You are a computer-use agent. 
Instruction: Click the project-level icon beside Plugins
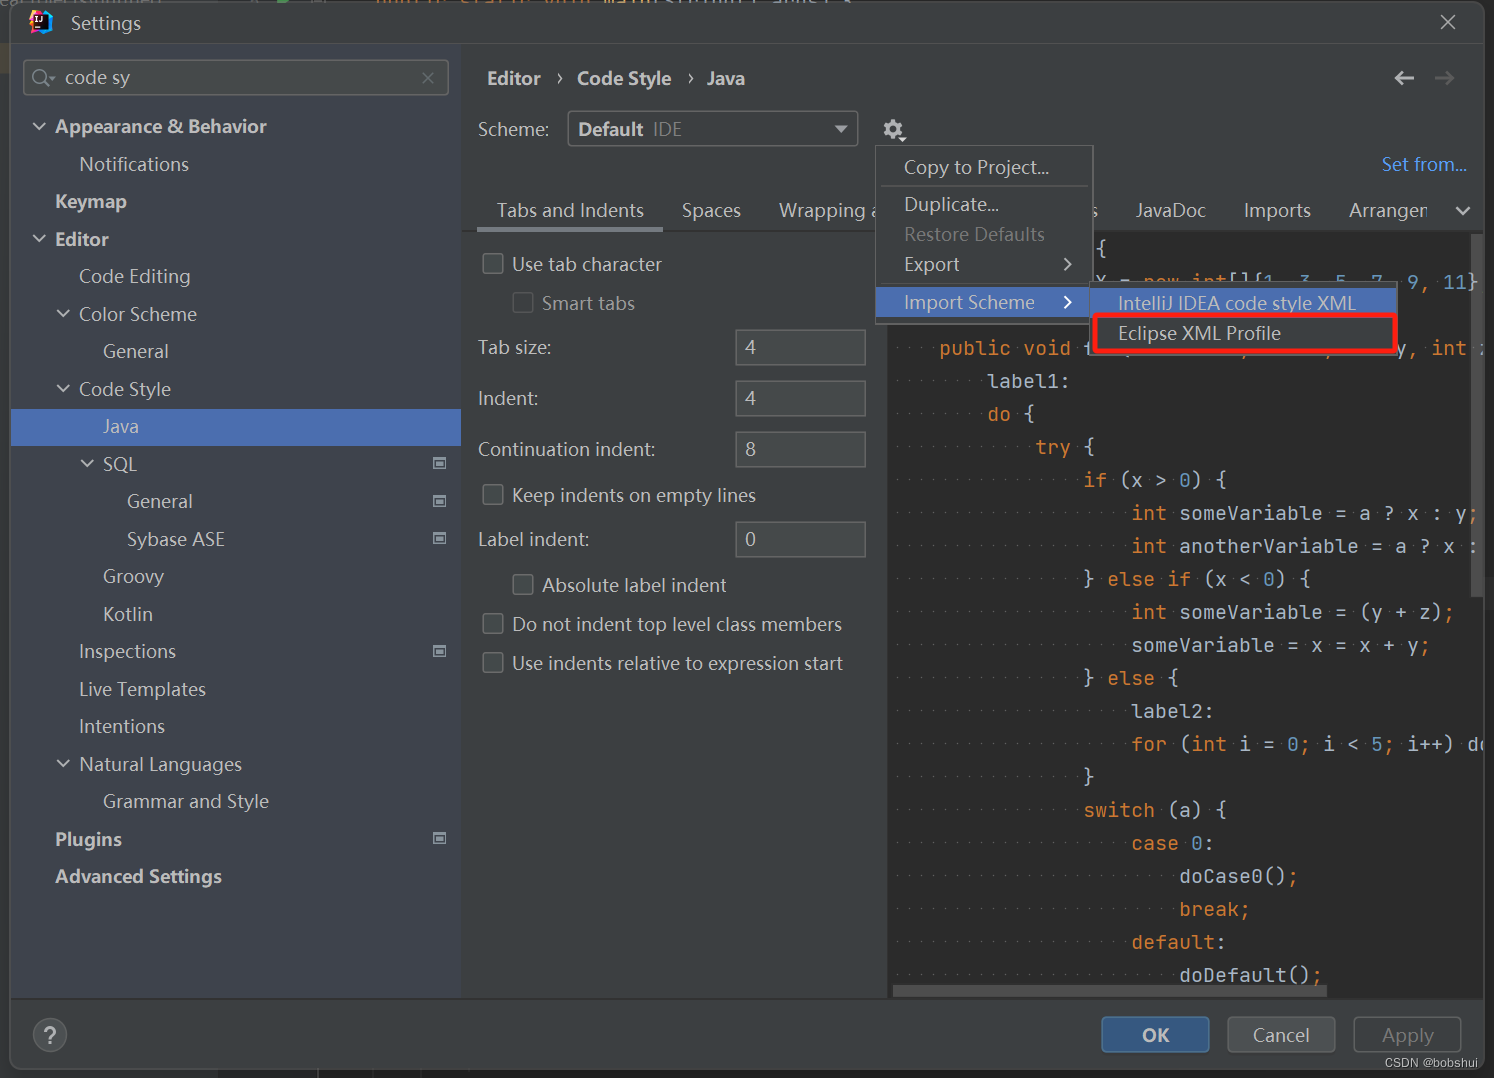tap(439, 838)
